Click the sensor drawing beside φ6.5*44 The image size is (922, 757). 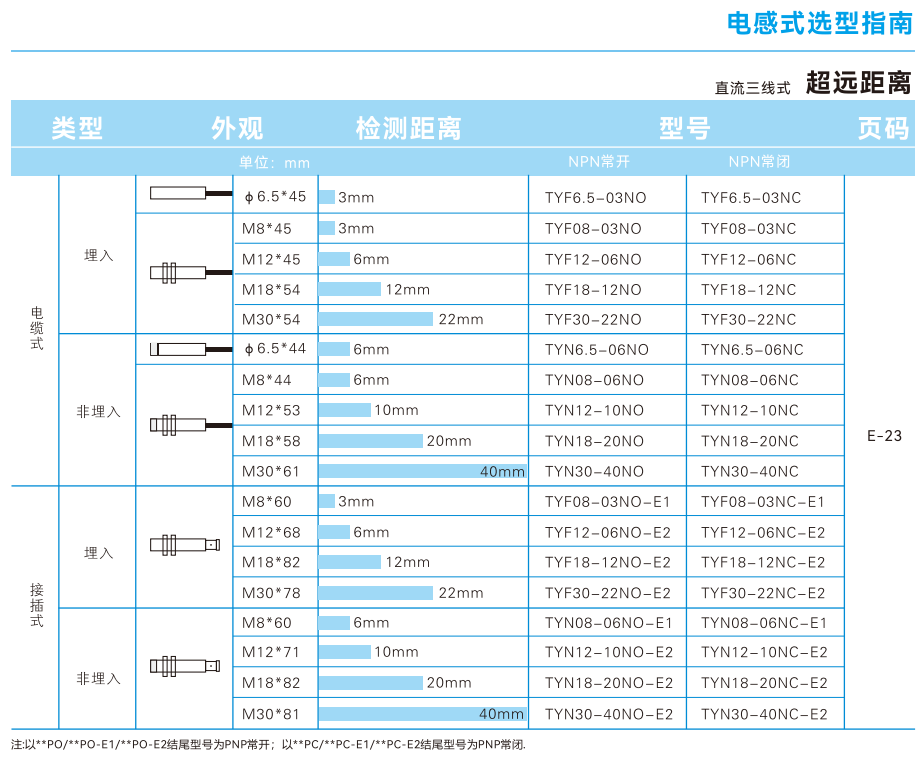(x=180, y=349)
